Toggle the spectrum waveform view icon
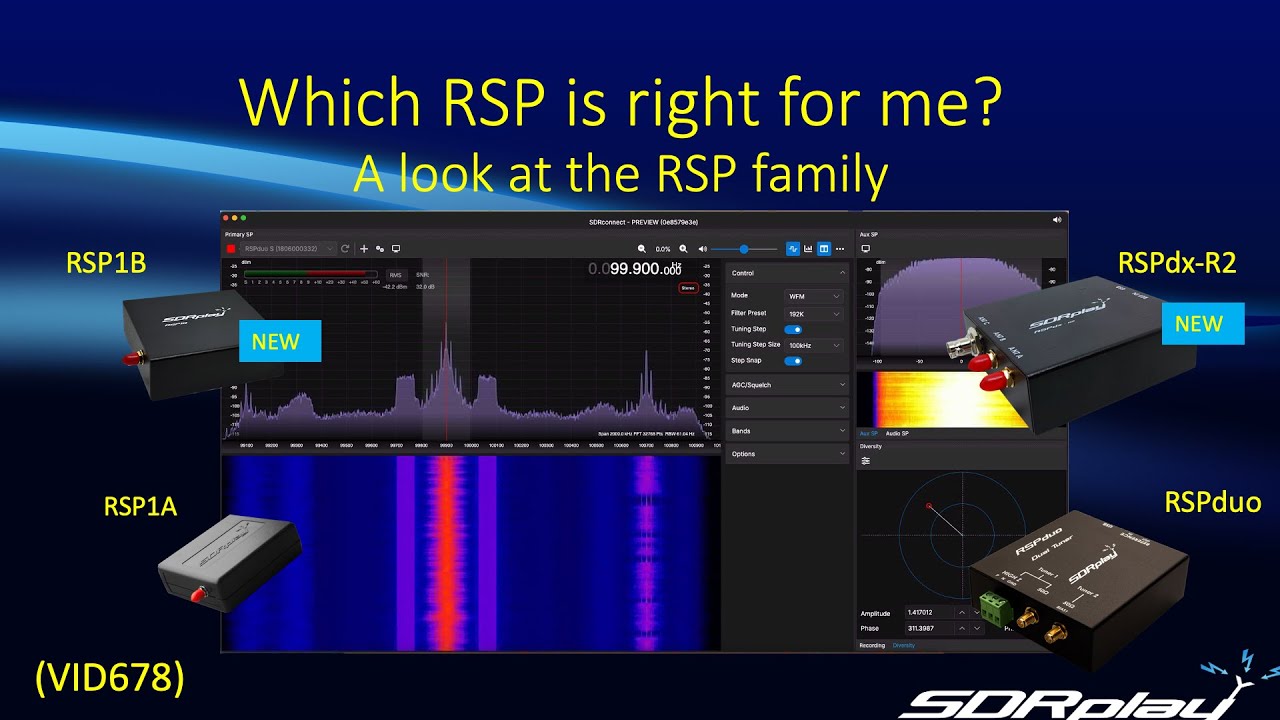1280x720 pixels. point(793,248)
